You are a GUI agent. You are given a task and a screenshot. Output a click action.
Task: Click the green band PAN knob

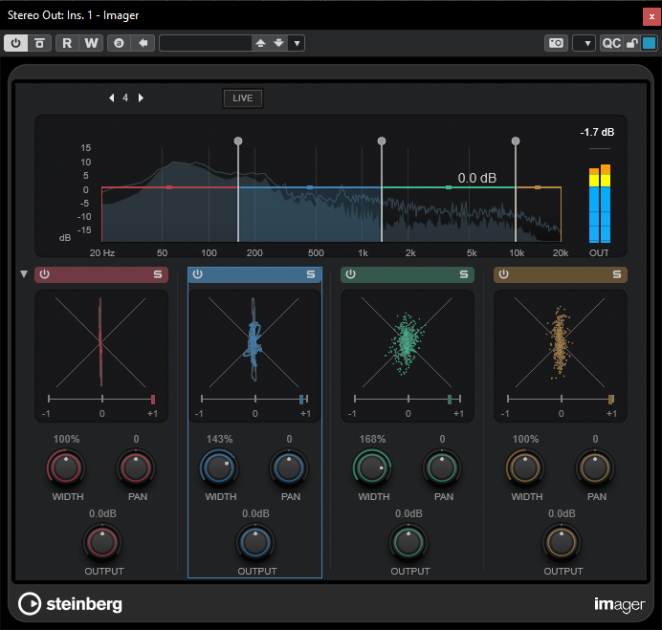point(442,468)
